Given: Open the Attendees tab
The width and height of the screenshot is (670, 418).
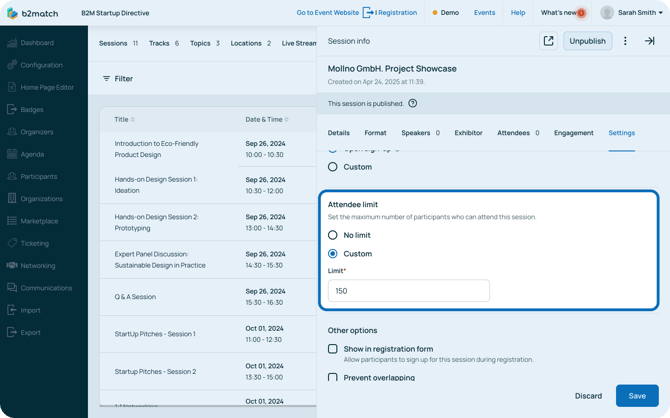Looking at the screenshot, I should (518, 133).
